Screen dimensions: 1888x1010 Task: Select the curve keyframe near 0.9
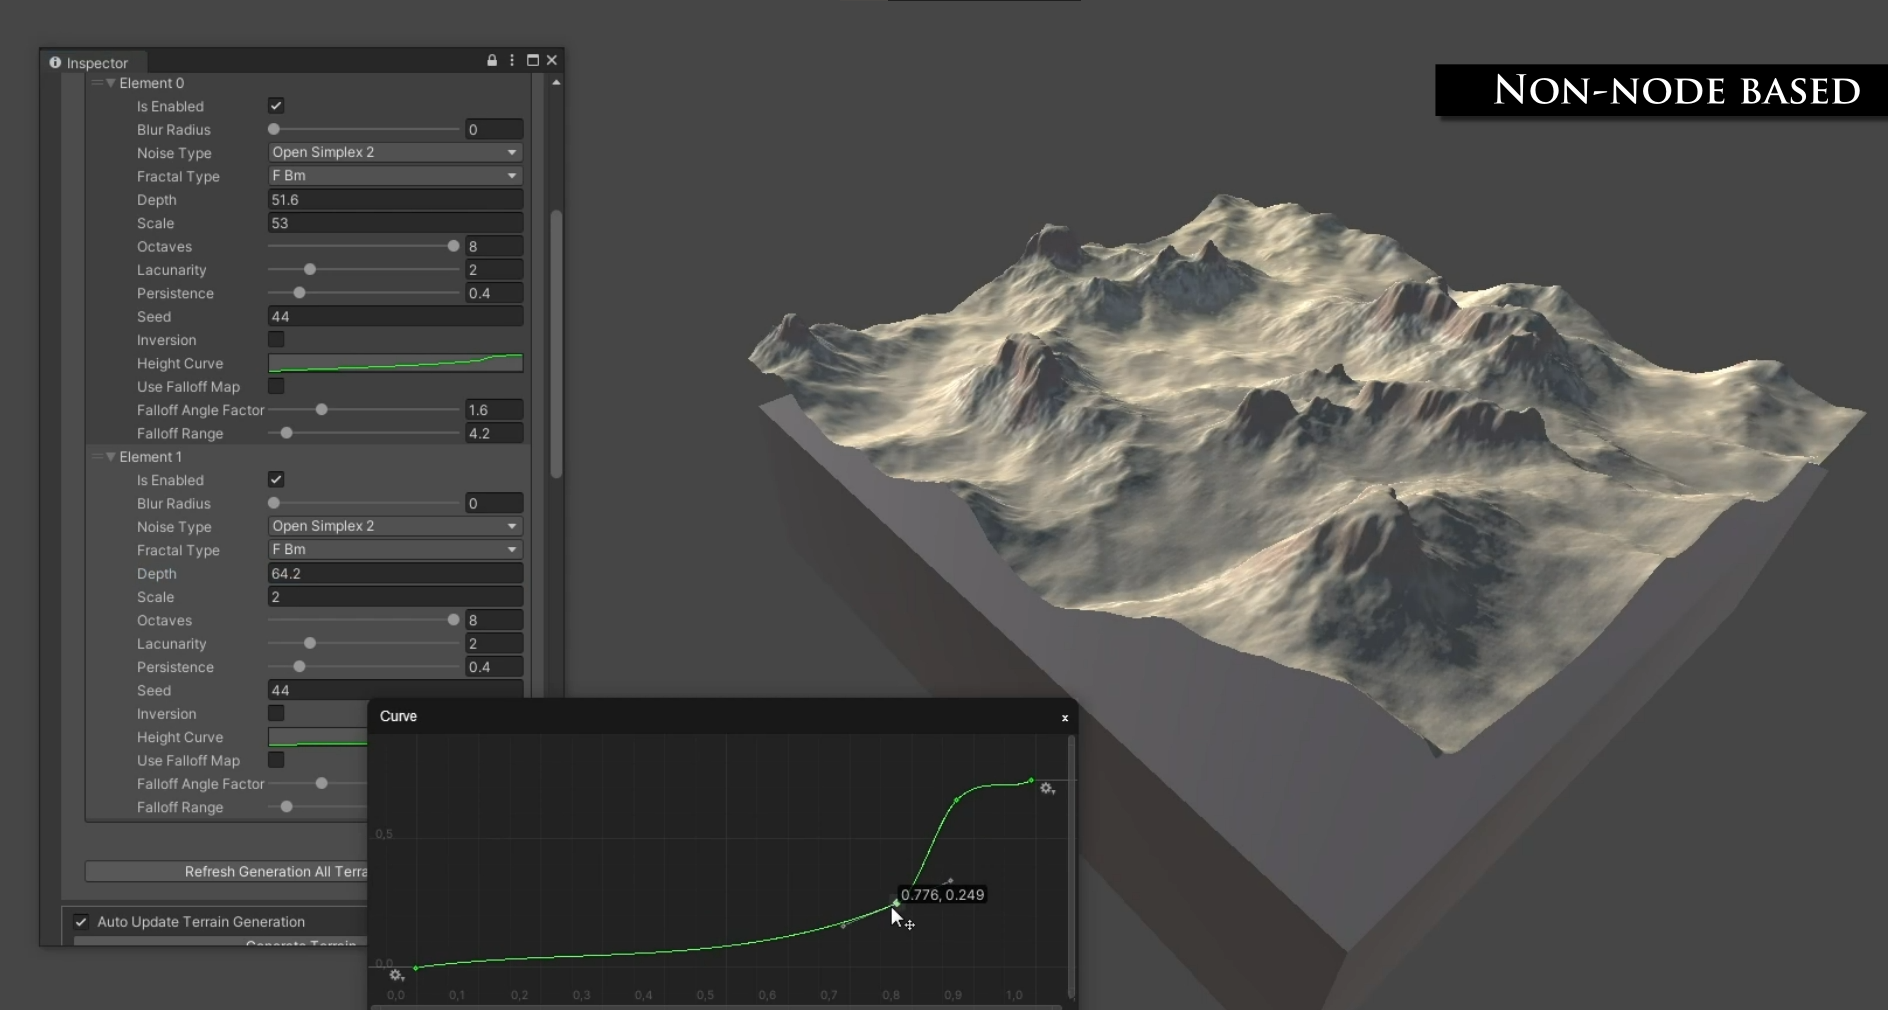[x=957, y=799]
